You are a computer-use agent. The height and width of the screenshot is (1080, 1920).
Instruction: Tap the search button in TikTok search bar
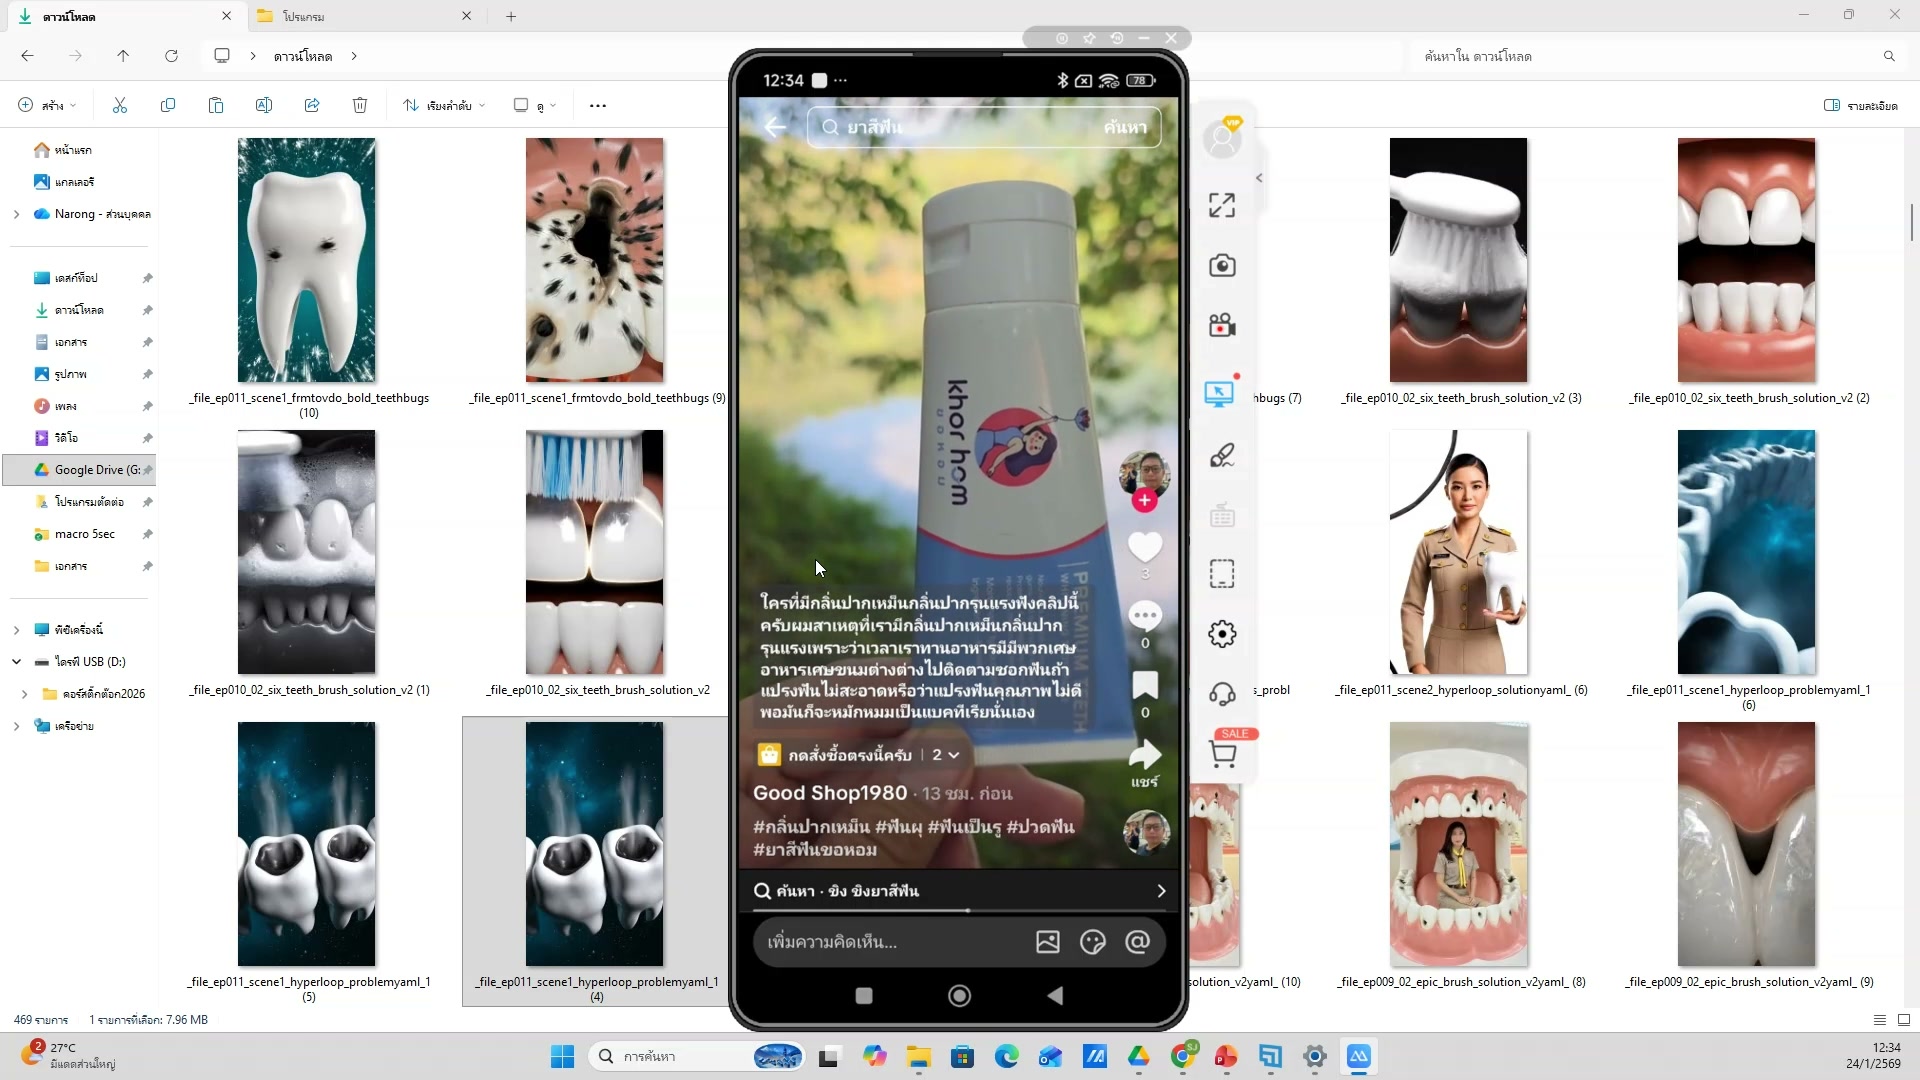[1124, 127]
